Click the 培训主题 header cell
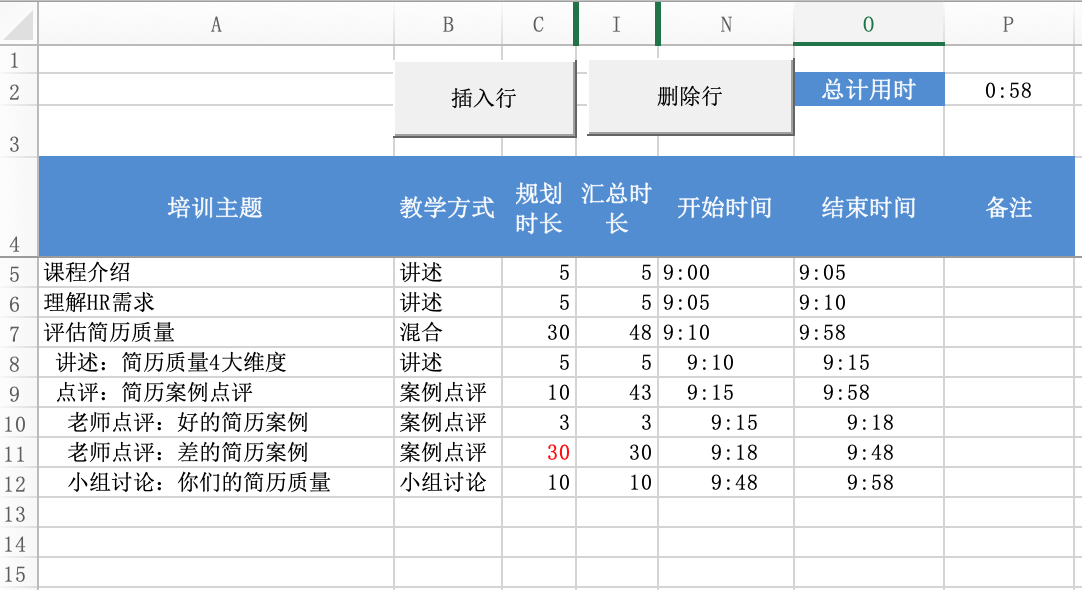 (216, 207)
